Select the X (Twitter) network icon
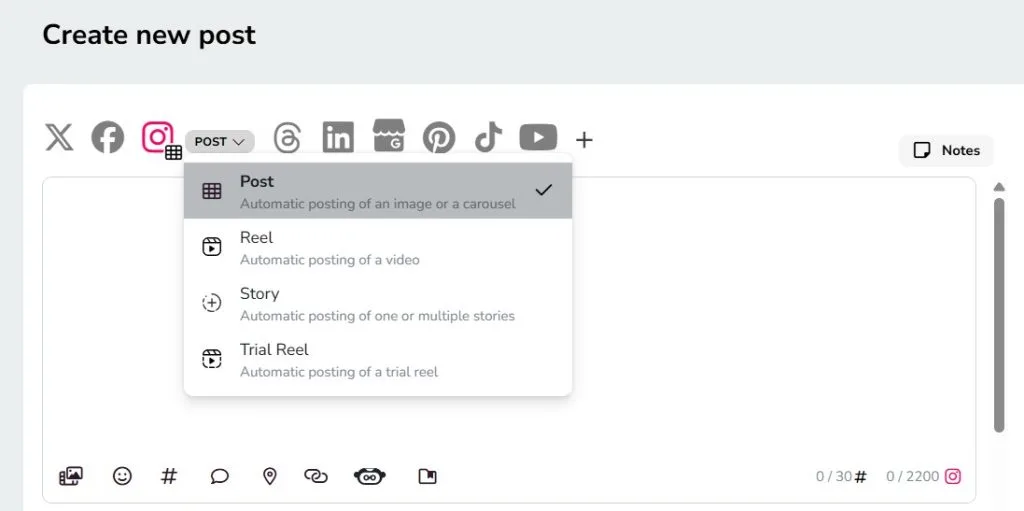Image resolution: width=1024 pixels, height=511 pixels. [x=59, y=138]
